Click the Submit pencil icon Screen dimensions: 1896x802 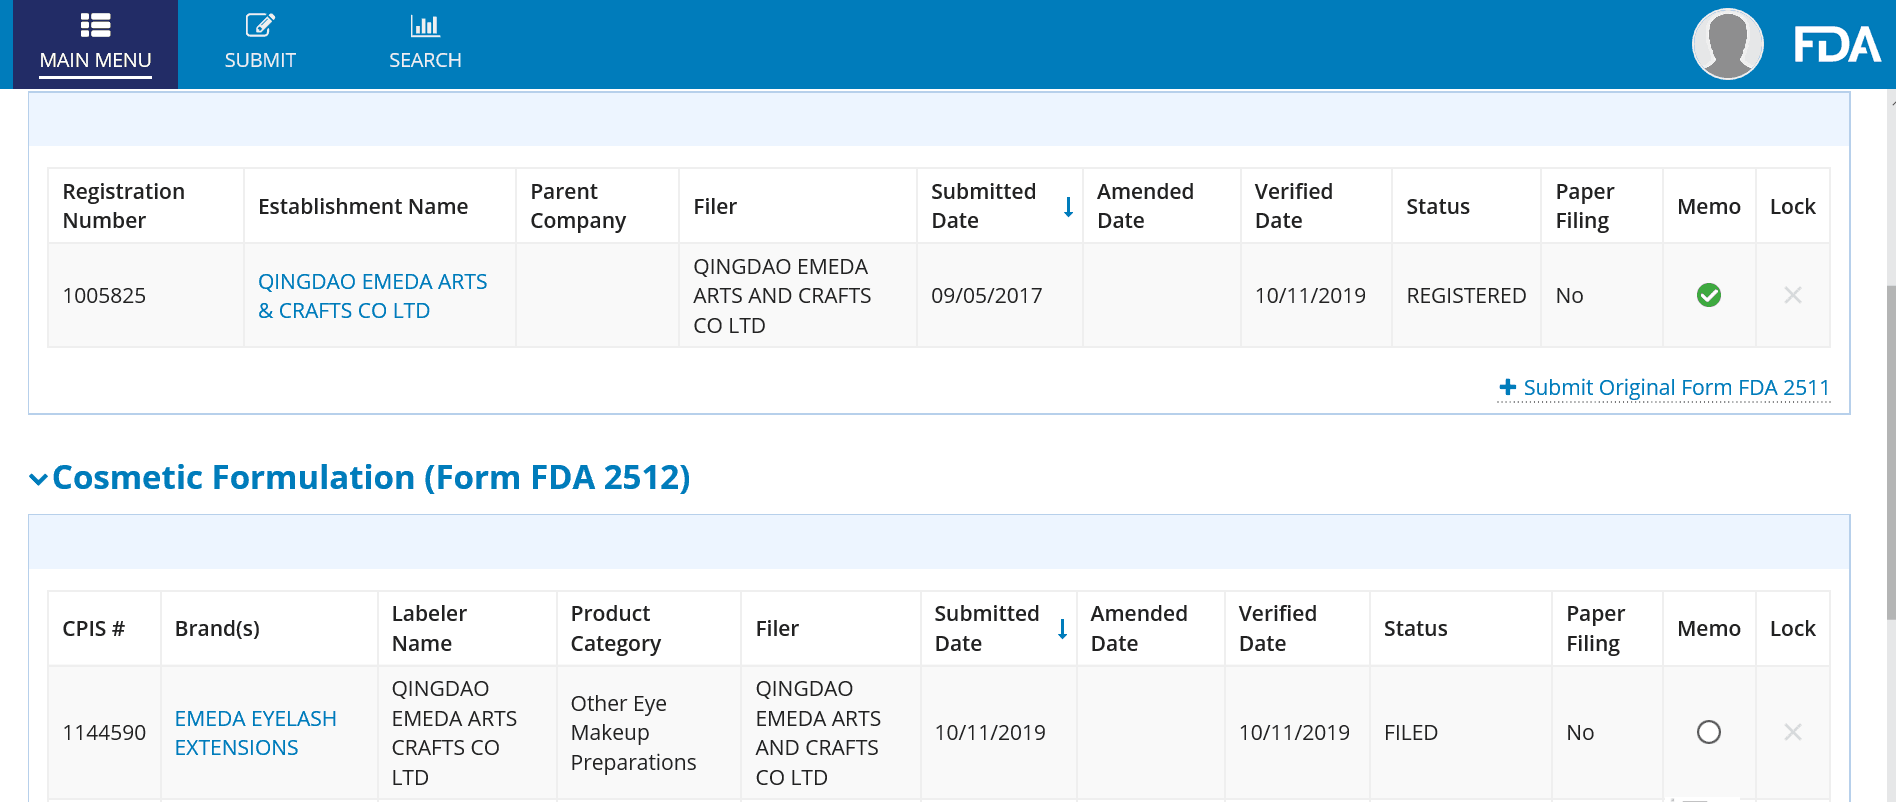click(260, 25)
